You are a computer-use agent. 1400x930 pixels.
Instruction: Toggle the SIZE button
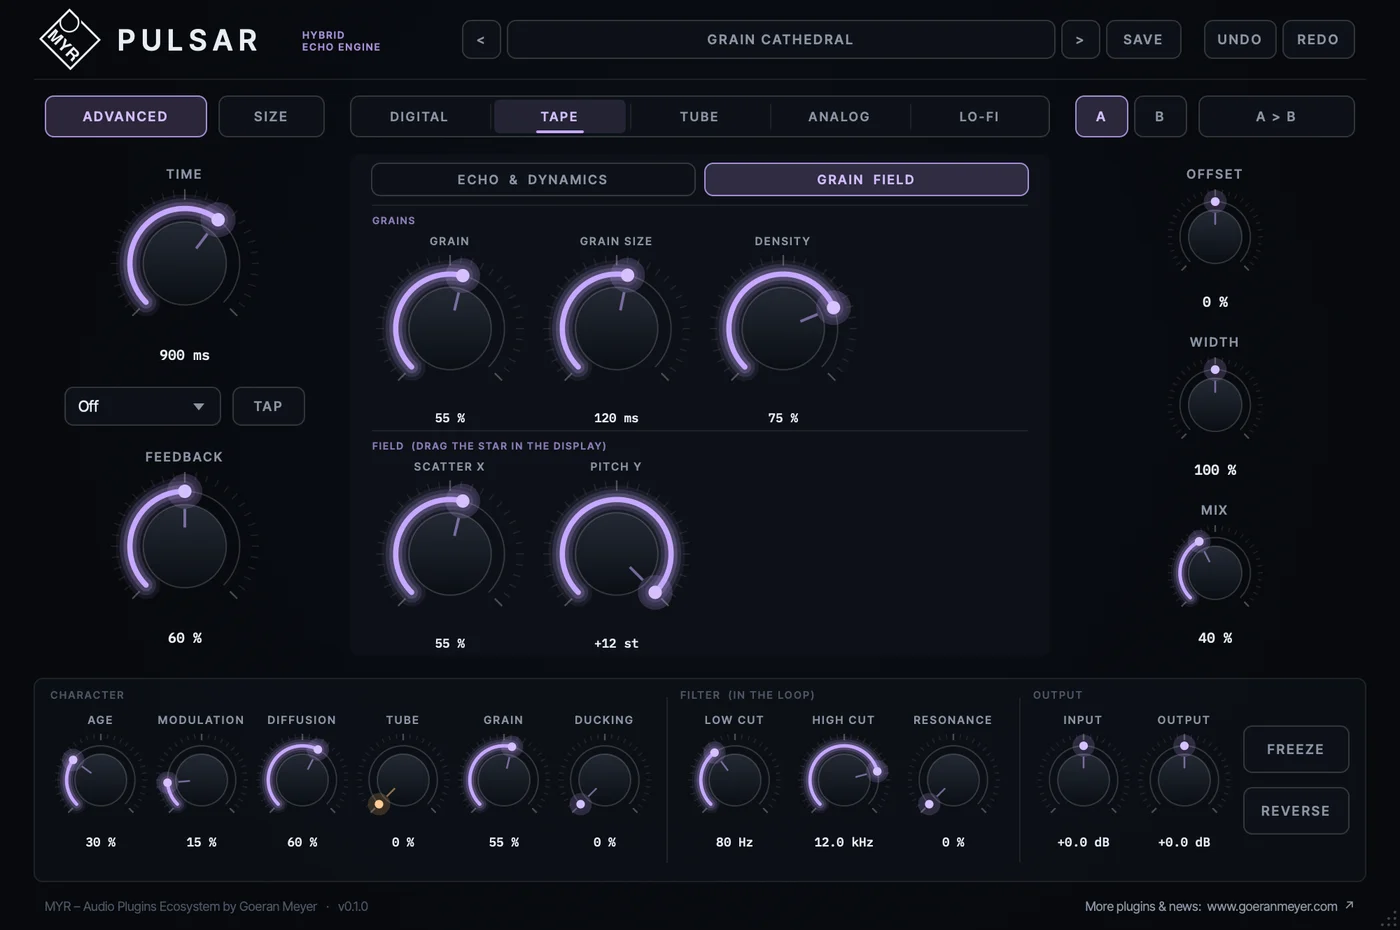(x=271, y=116)
